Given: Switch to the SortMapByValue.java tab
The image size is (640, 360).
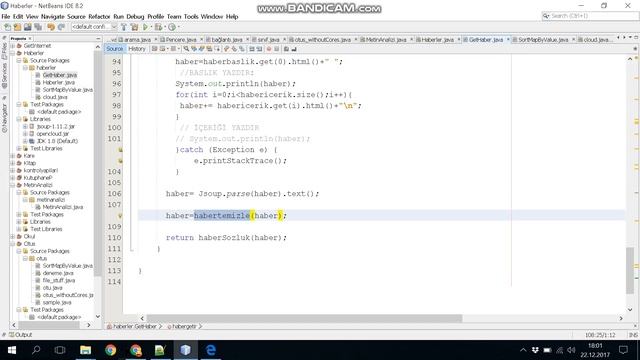Looking at the screenshot, I should pyautogui.click(x=543, y=40).
